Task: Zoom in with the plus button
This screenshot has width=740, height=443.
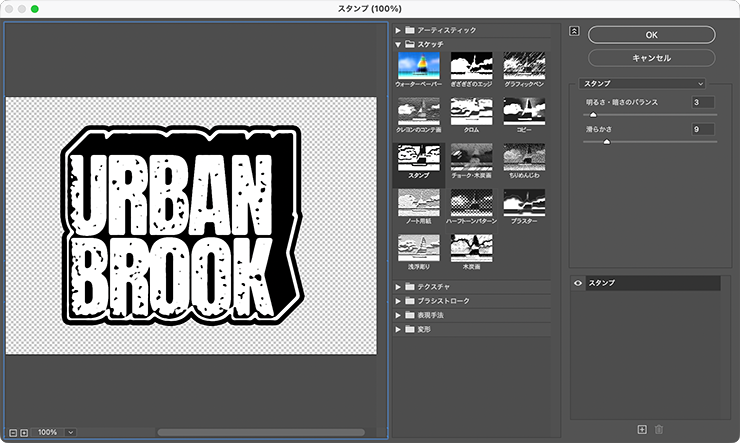Action: click(24, 432)
